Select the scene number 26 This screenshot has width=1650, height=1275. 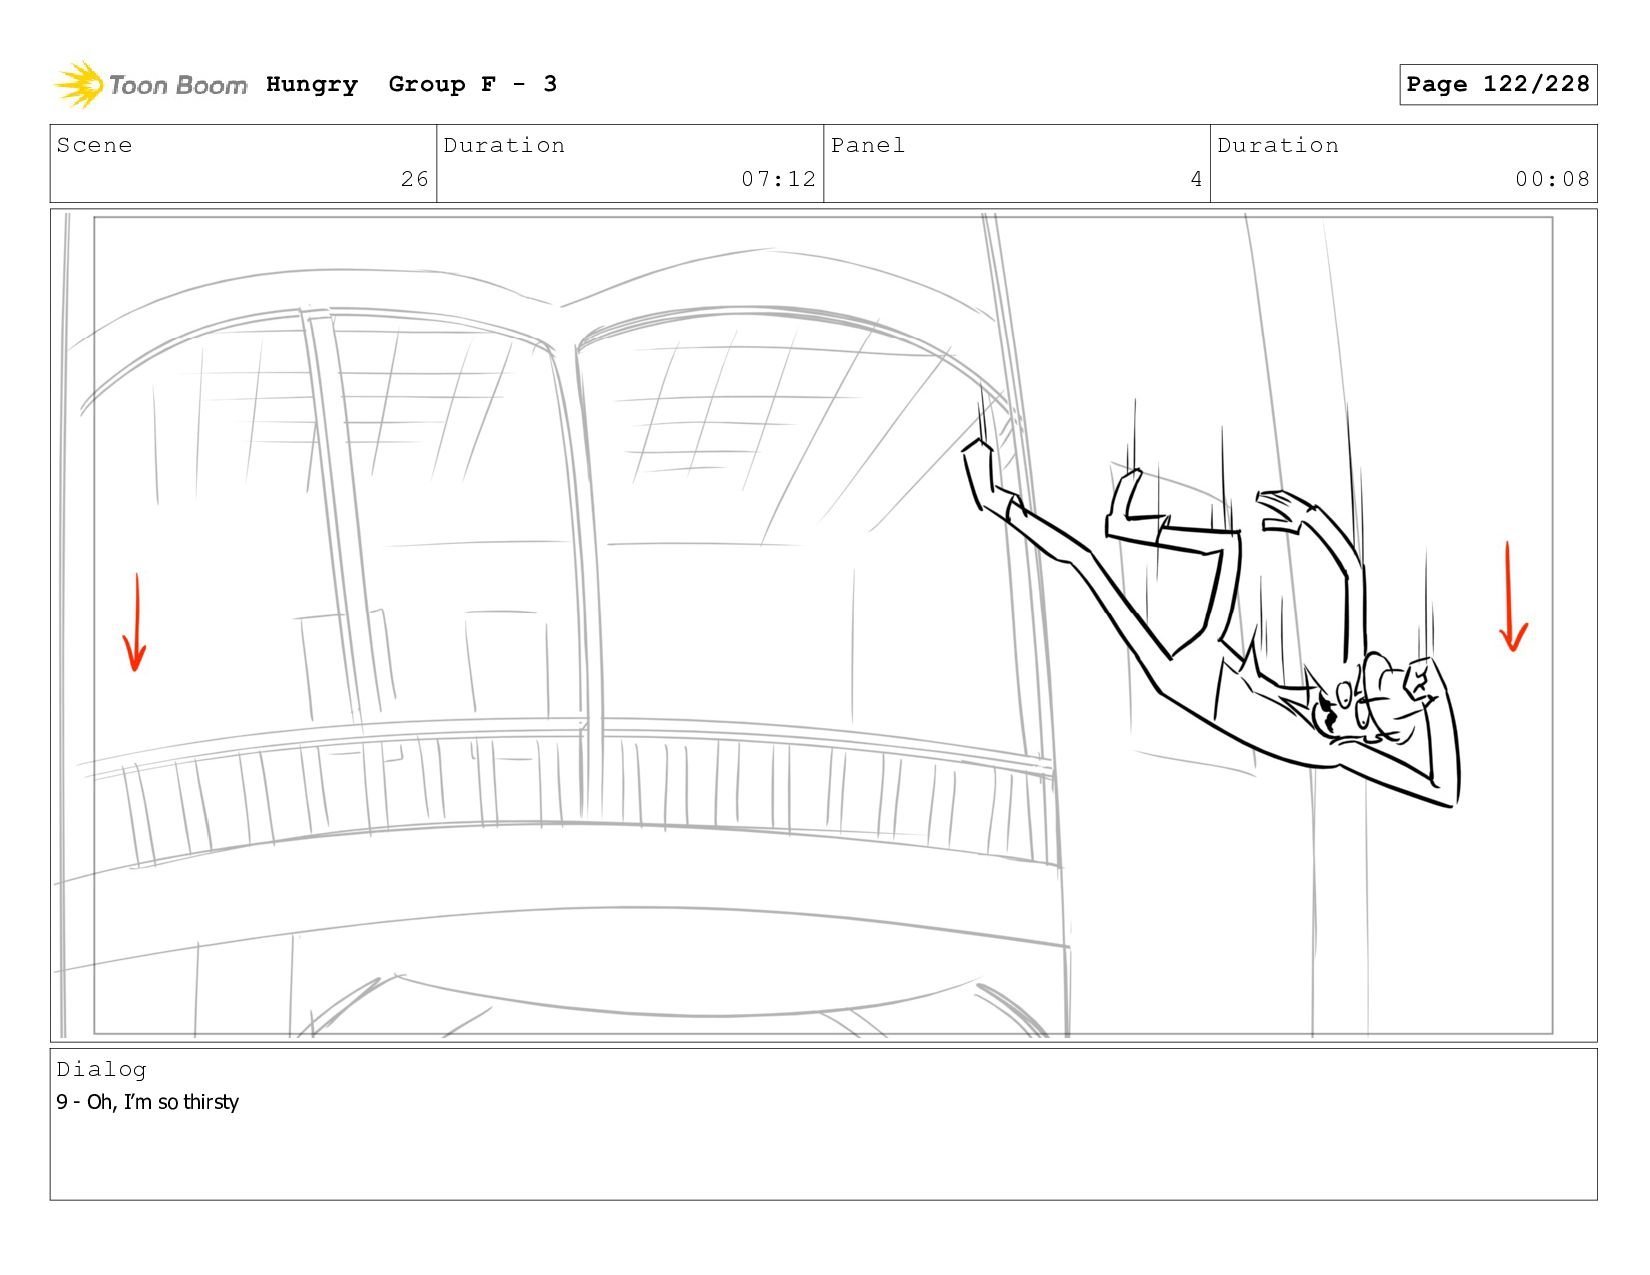415,179
